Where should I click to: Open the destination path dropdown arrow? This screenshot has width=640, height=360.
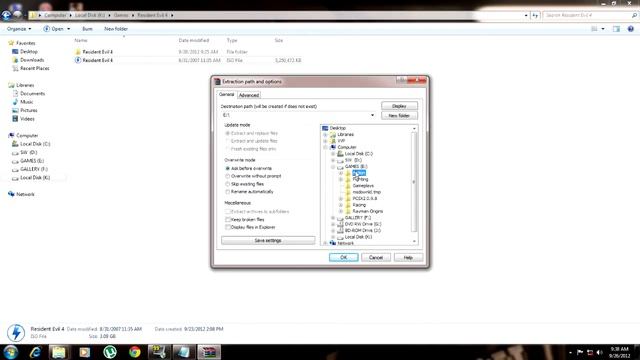[372, 116]
